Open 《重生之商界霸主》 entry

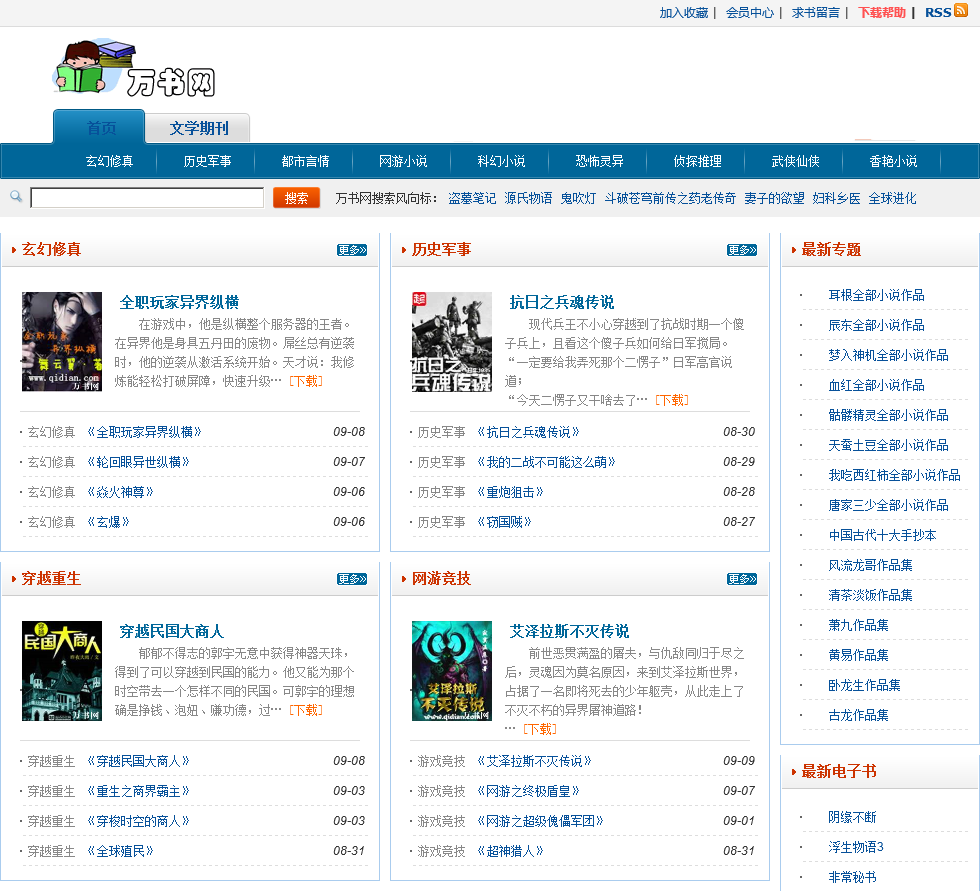(138, 791)
